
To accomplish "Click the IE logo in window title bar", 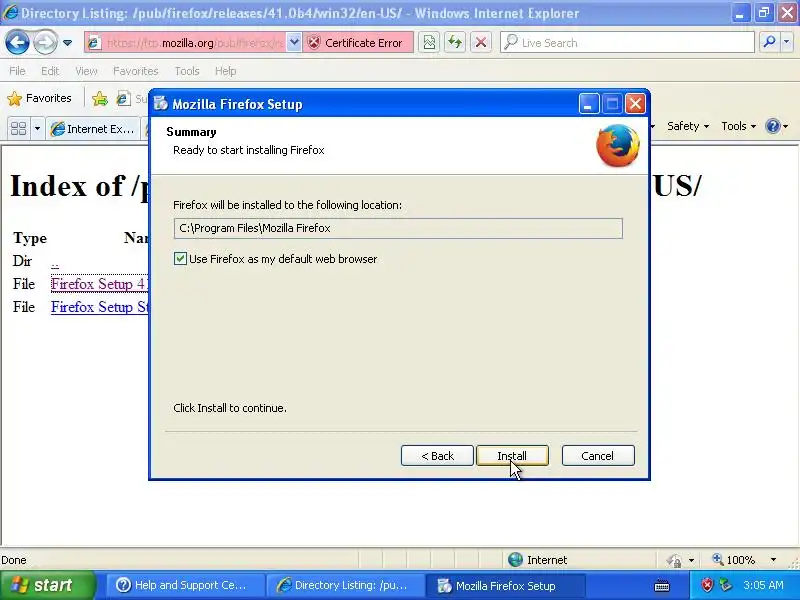I will point(10,12).
